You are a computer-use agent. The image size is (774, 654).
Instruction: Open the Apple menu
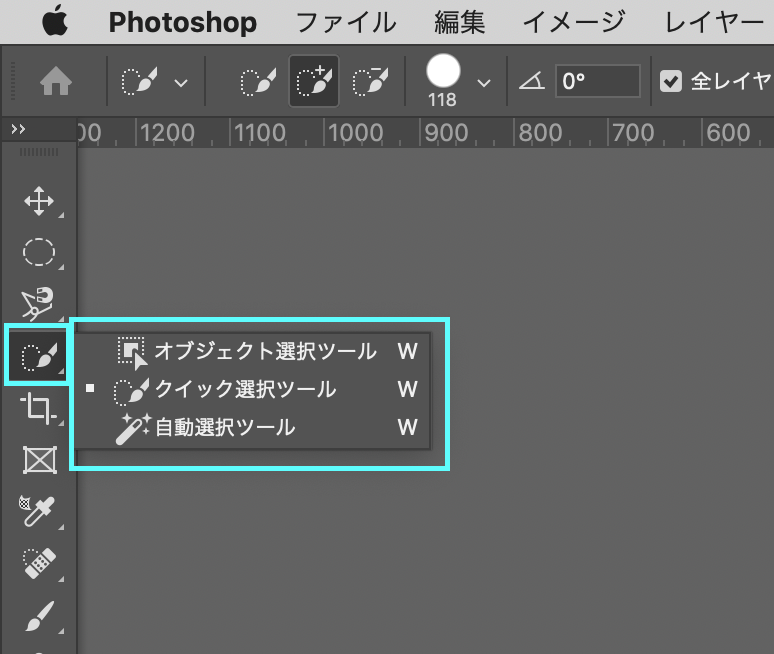(x=55, y=21)
